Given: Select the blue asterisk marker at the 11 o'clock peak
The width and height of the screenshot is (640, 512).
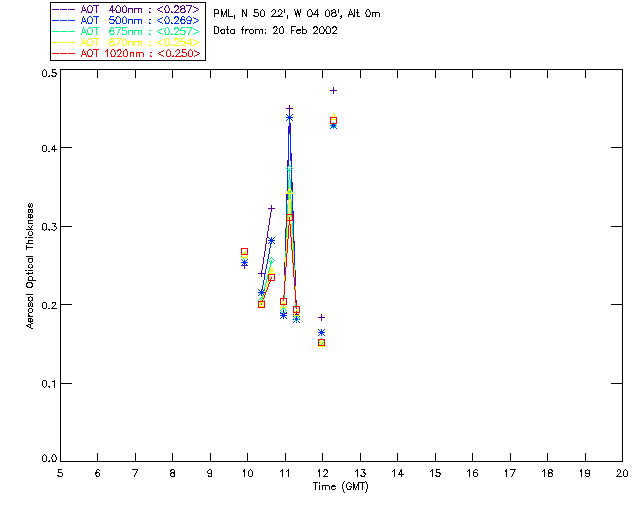Looking at the screenshot, I should click(x=289, y=118).
